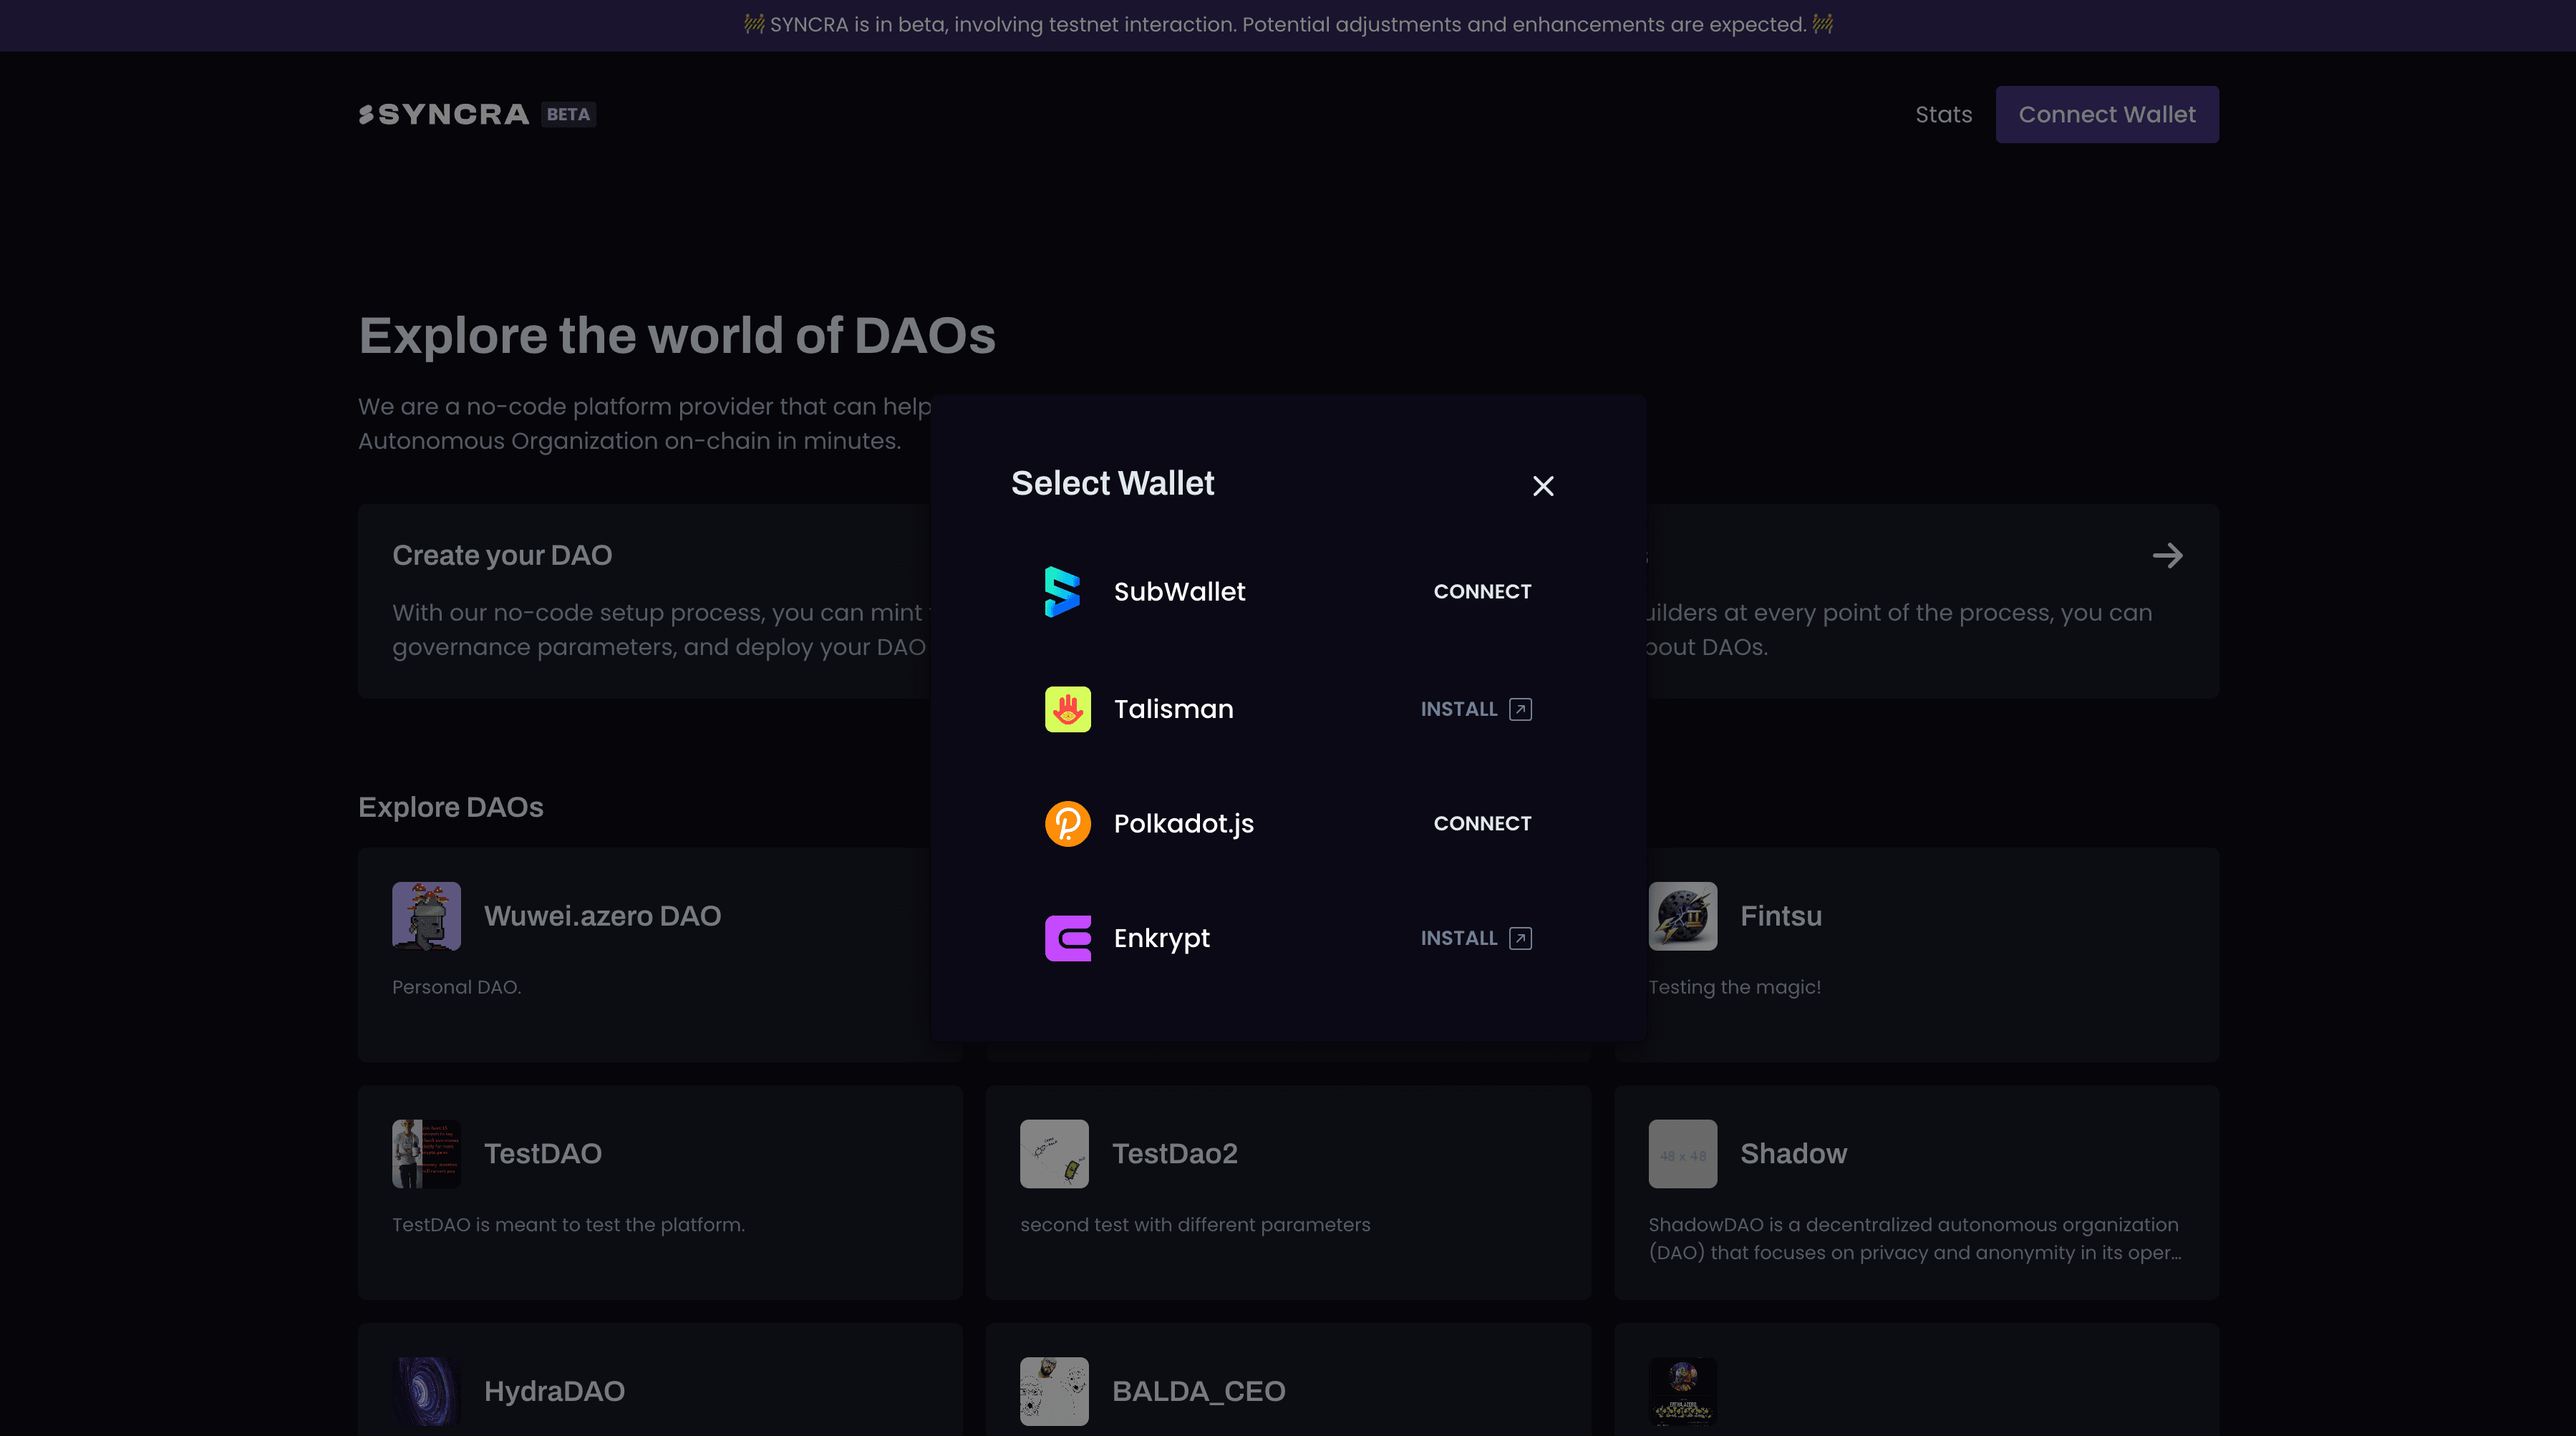Viewport: 2576px width, 1436px height.
Task: Click the Explore DAOs section heading
Action: [x=450, y=807]
